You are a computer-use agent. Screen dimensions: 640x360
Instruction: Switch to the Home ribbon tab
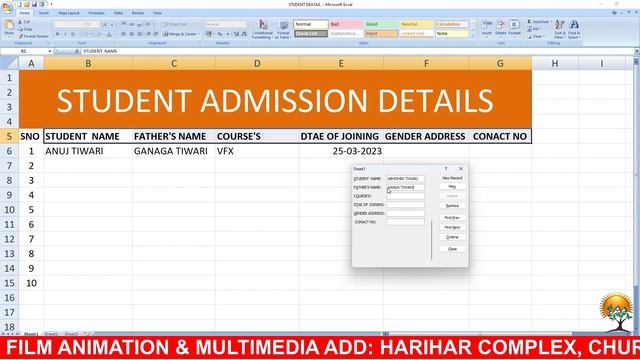(24, 13)
